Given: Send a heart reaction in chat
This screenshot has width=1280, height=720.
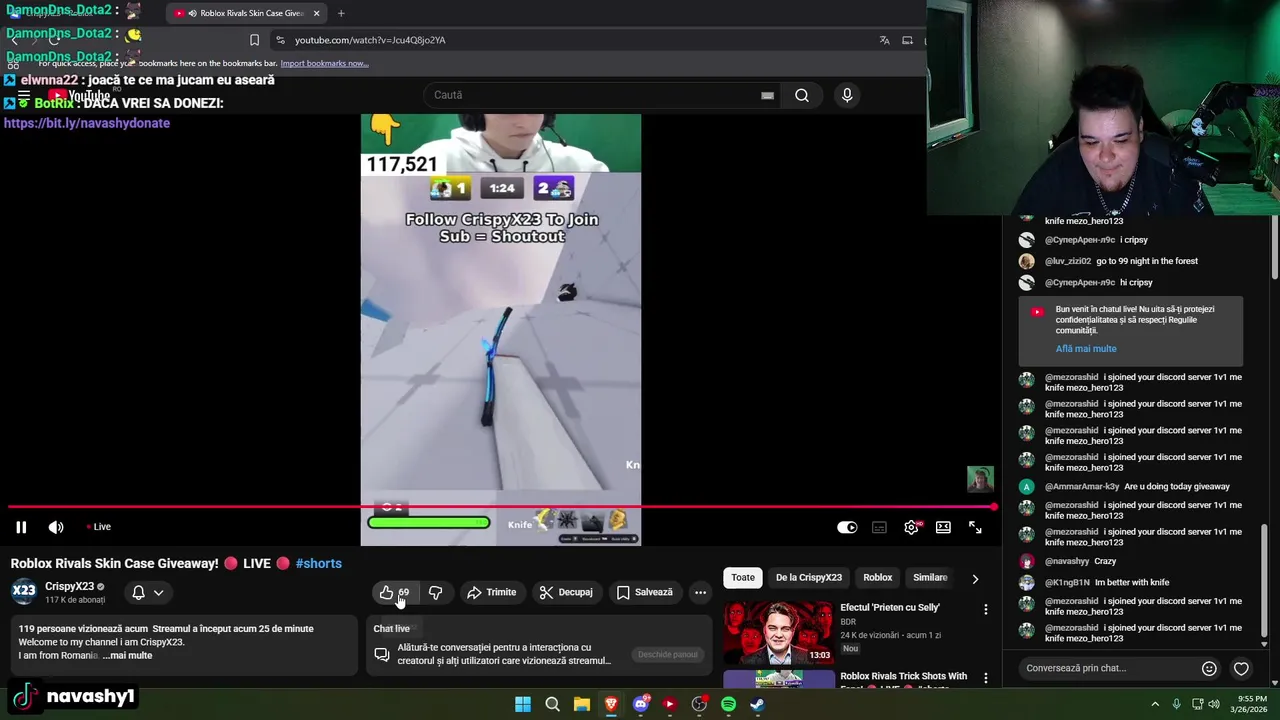Looking at the screenshot, I should tap(1241, 668).
